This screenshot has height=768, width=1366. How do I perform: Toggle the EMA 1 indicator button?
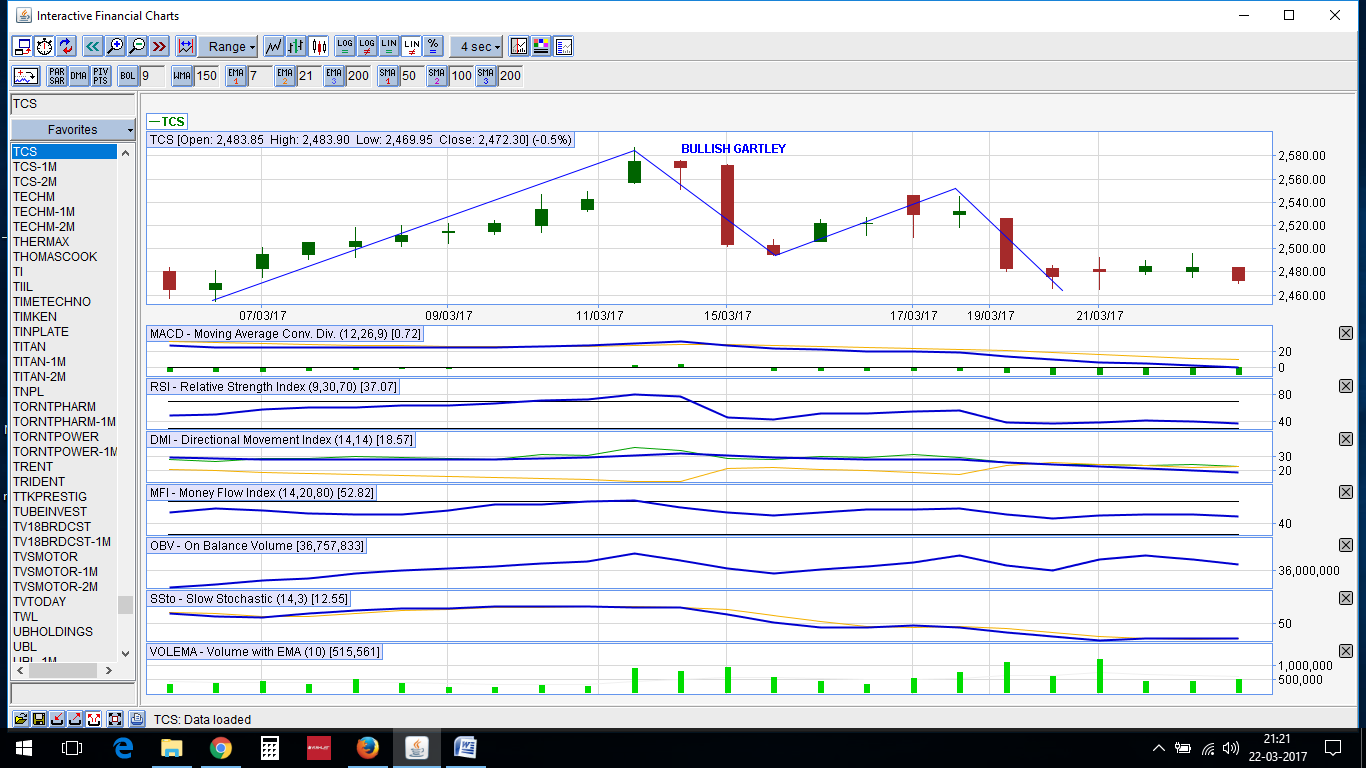(x=236, y=76)
